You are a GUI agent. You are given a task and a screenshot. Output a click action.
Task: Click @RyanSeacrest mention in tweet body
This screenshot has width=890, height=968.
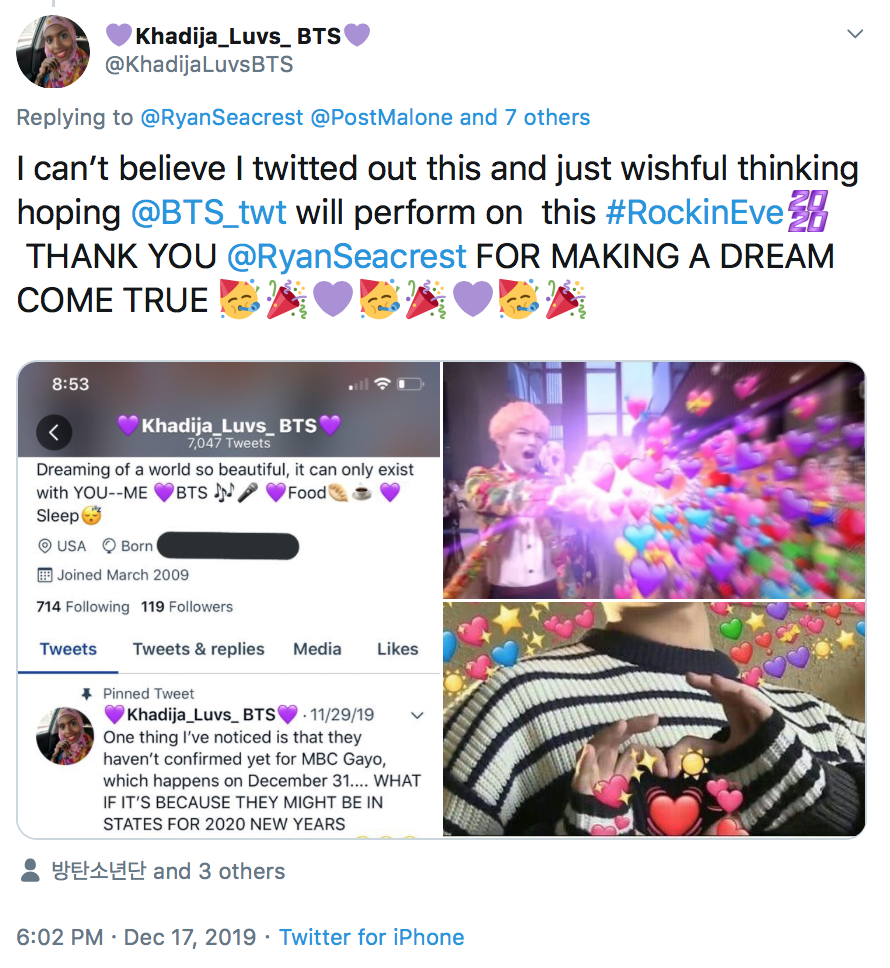coord(347,256)
